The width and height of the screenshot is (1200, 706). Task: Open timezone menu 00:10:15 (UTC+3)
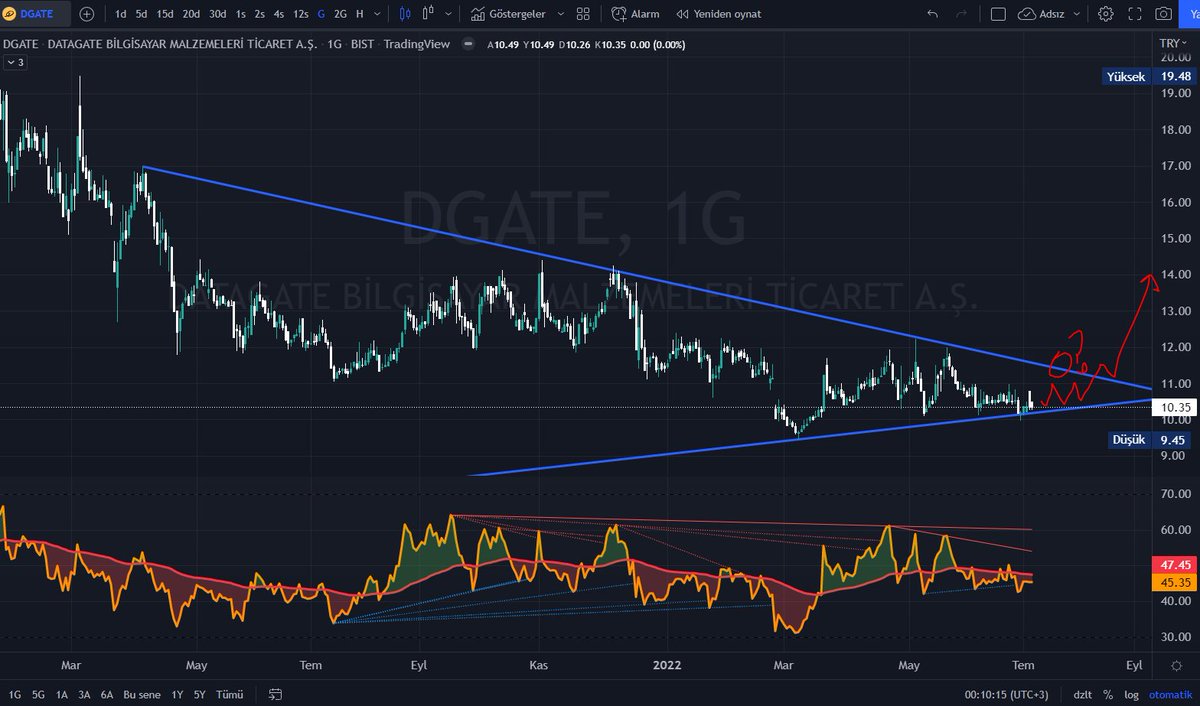pos(1007,694)
